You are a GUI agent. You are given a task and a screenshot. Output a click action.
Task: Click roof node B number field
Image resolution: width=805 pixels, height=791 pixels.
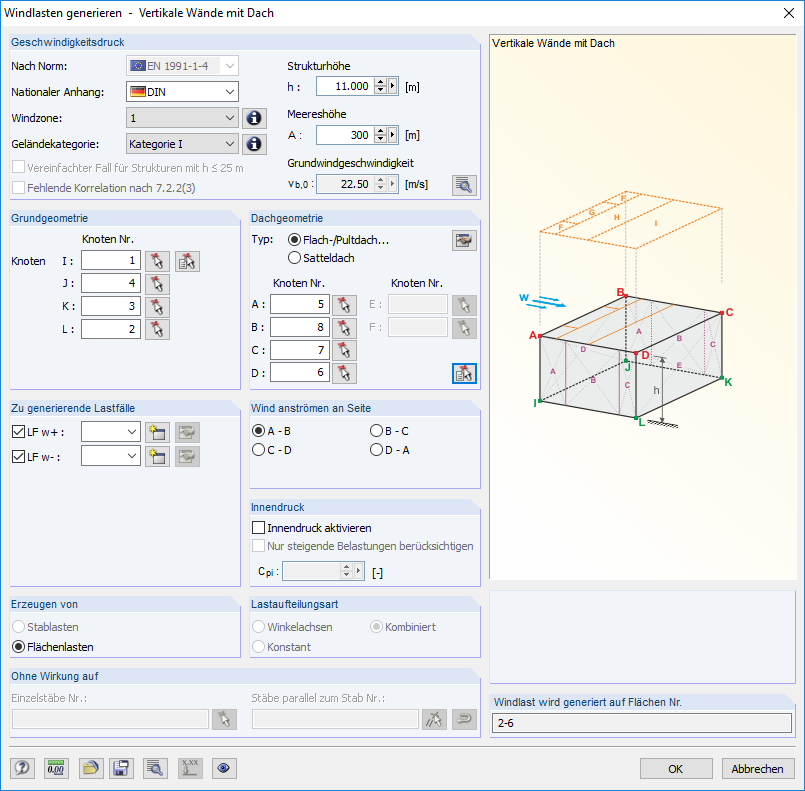[x=300, y=327]
